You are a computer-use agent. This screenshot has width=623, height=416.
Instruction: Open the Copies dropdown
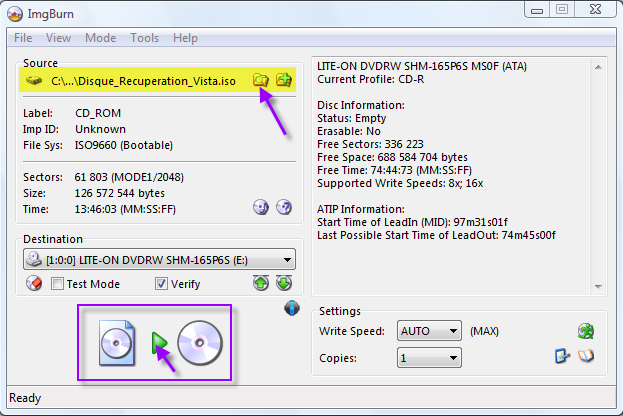point(429,358)
